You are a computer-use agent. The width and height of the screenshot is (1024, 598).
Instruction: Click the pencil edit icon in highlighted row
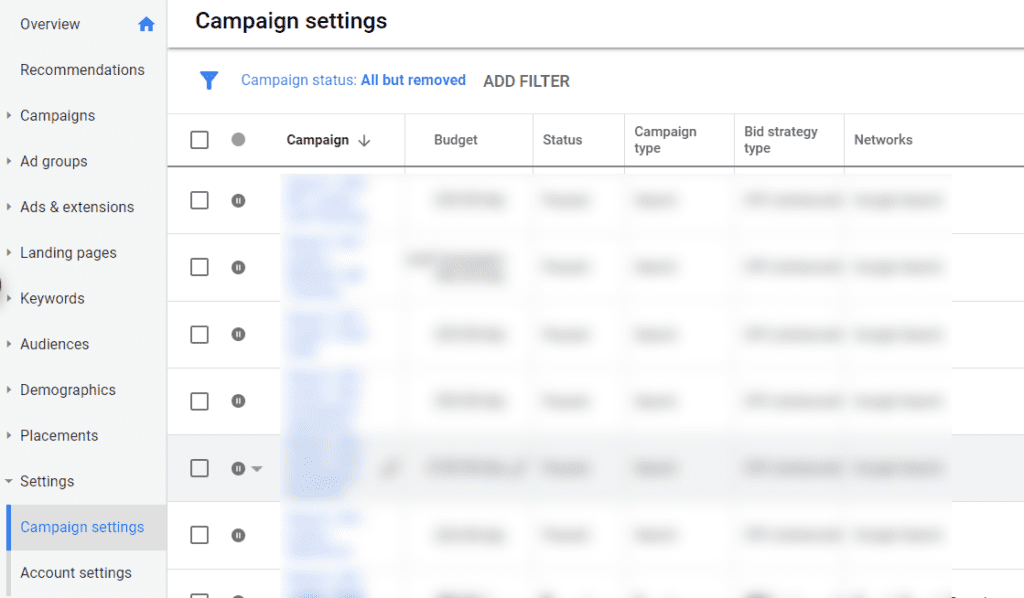389,468
